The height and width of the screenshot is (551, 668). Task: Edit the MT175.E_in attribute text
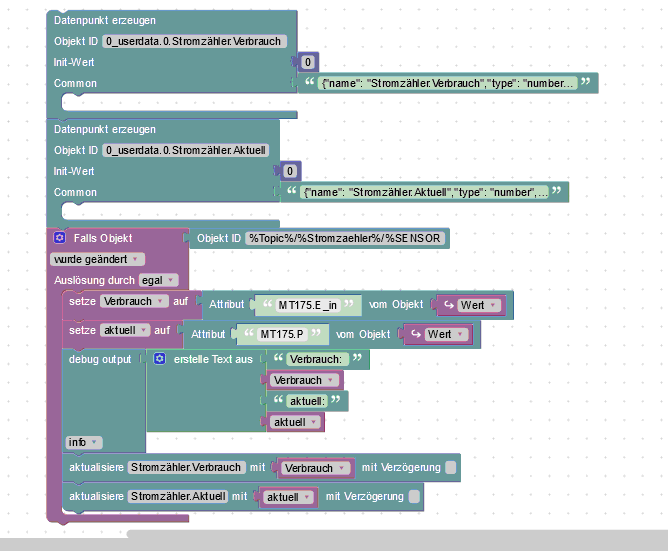pos(308,305)
